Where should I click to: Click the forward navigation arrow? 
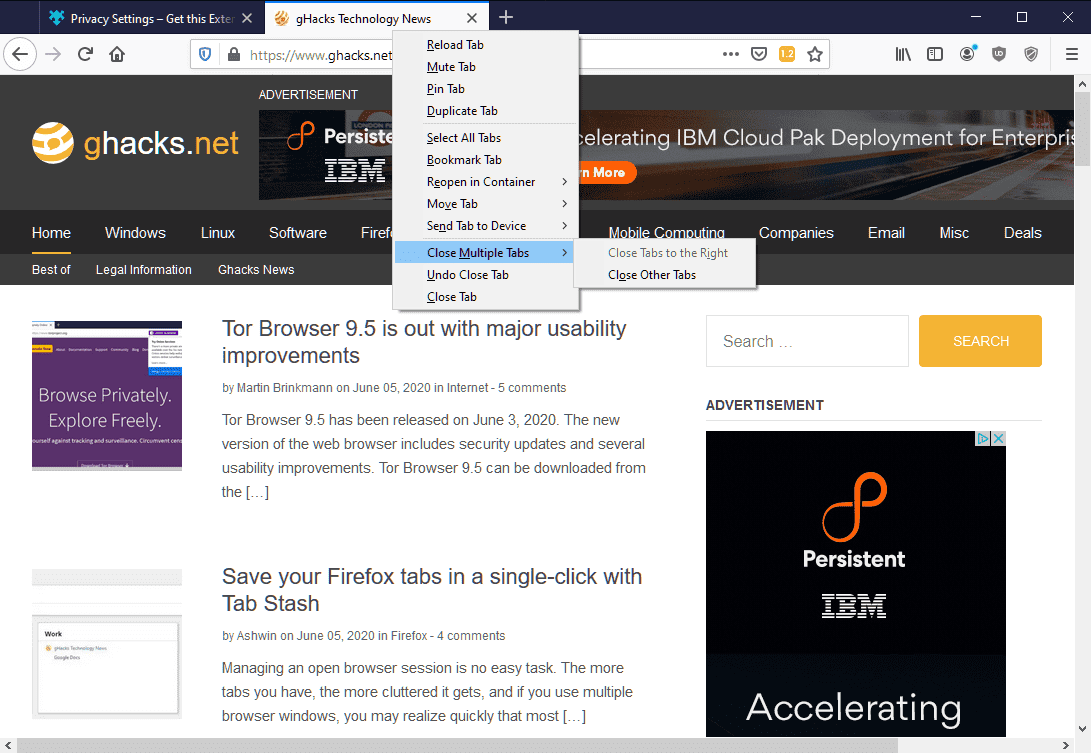point(53,54)
